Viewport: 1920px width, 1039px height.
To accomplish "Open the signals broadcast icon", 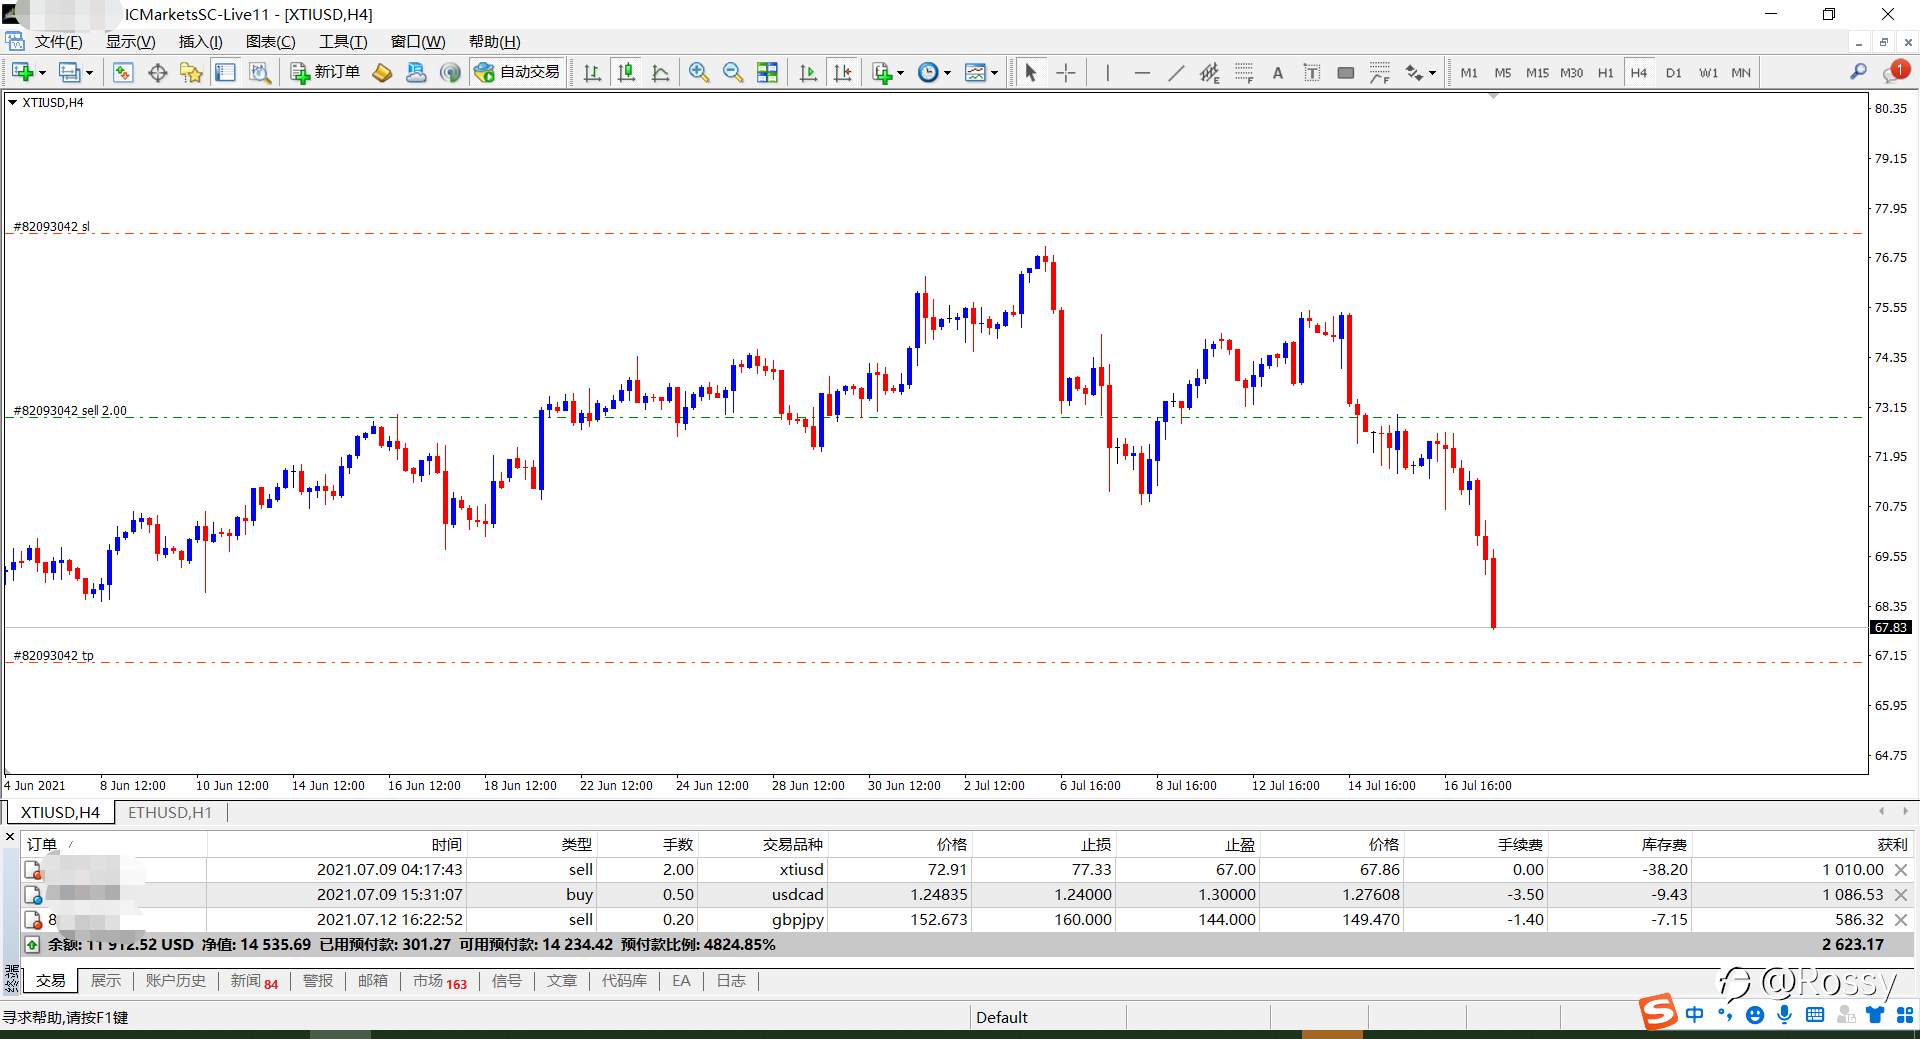I will pos(450,72).
